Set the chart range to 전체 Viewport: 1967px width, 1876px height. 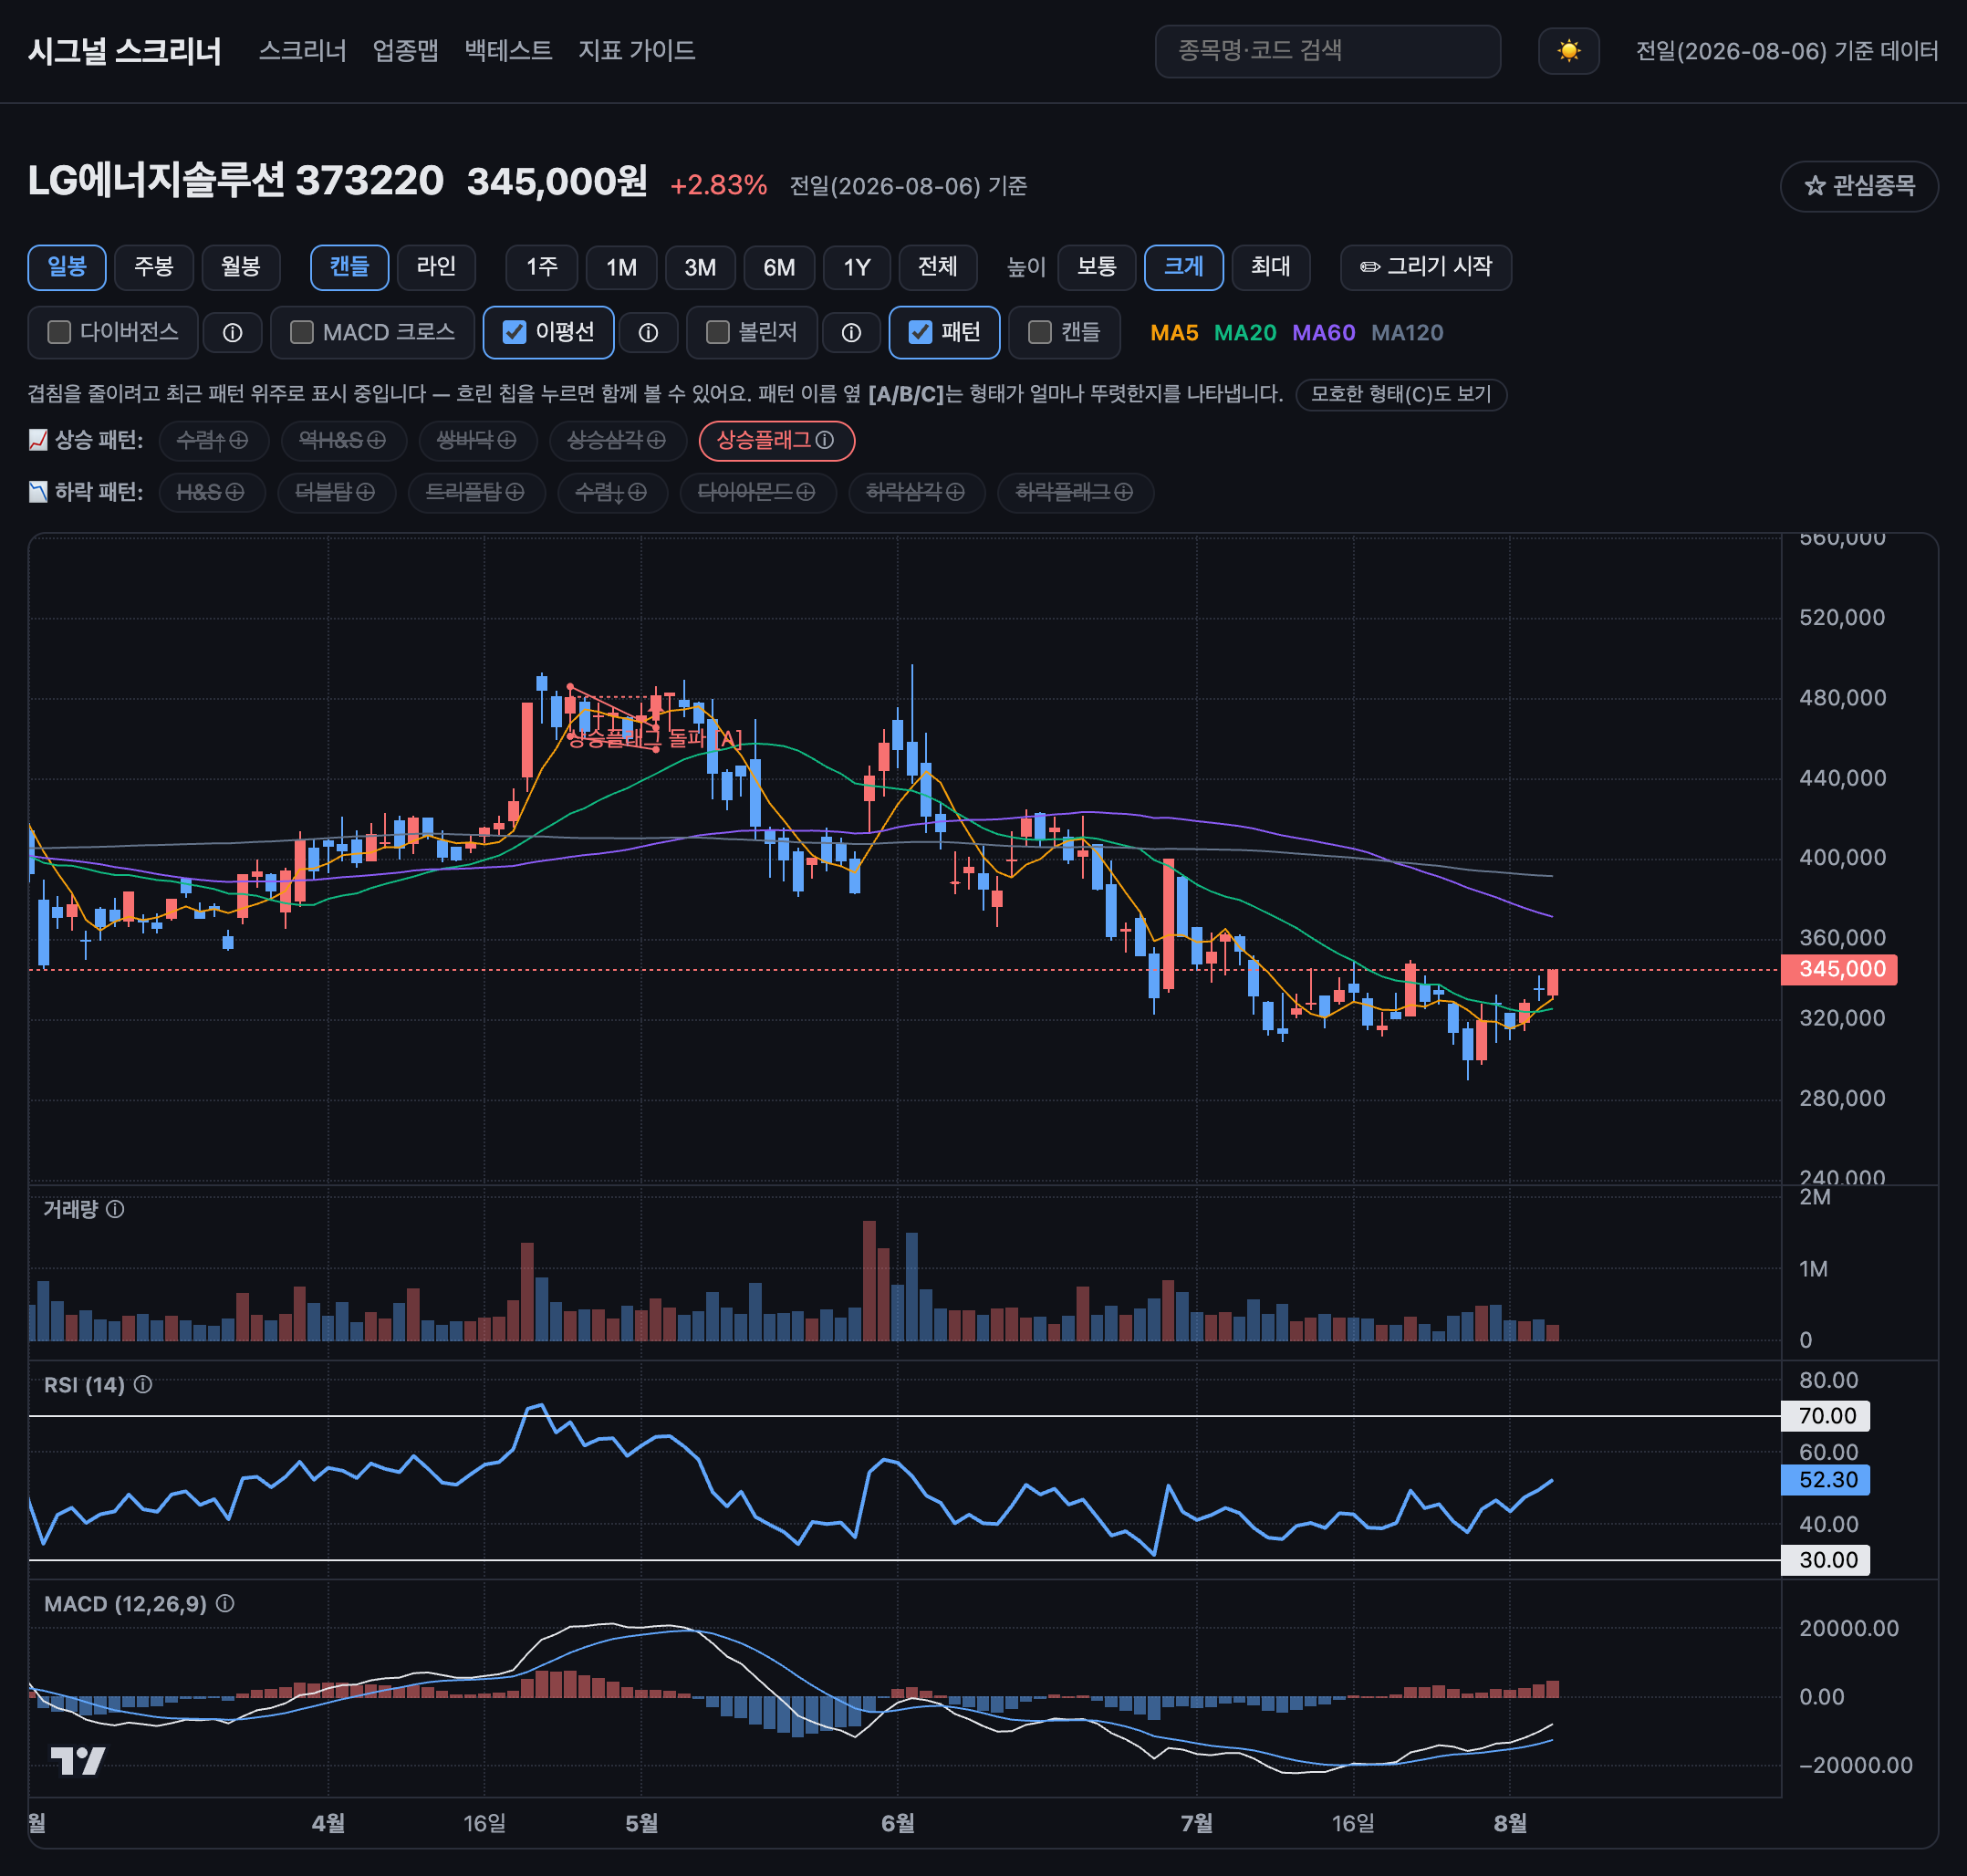pyautogui.click(x=937, y=267)
